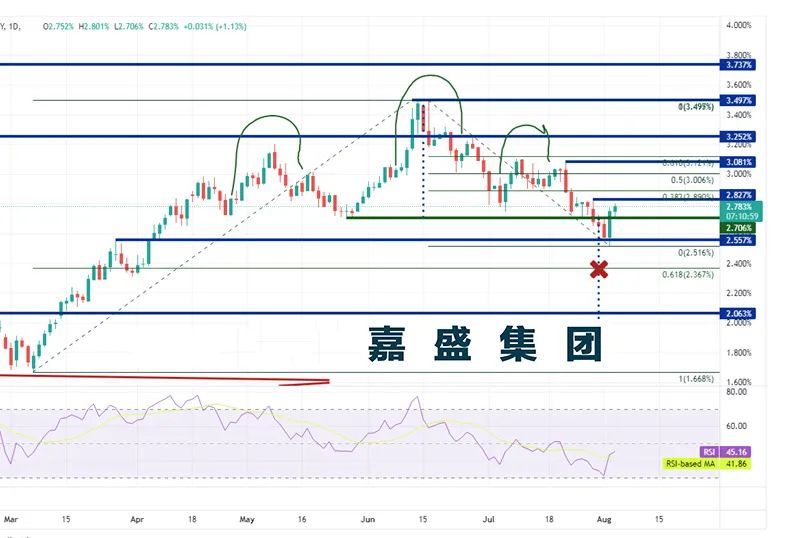Screen dimensions: 800x538
Task: Select the 0.618(2.367%) Fibonacci level label
Action: [x=688, y=275]
